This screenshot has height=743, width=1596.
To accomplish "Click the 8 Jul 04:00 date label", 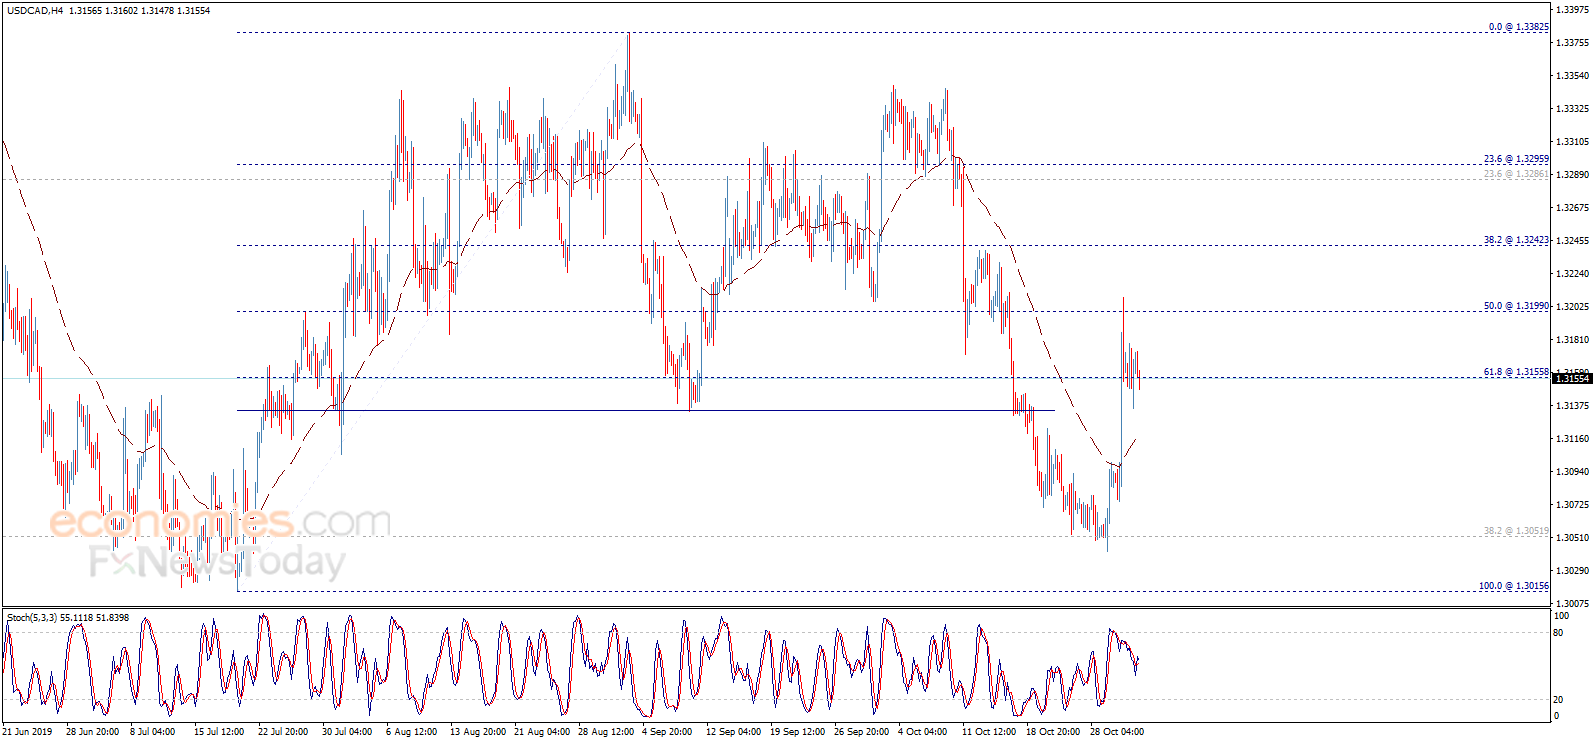I will pyautogui.click(x=153, y=732).
